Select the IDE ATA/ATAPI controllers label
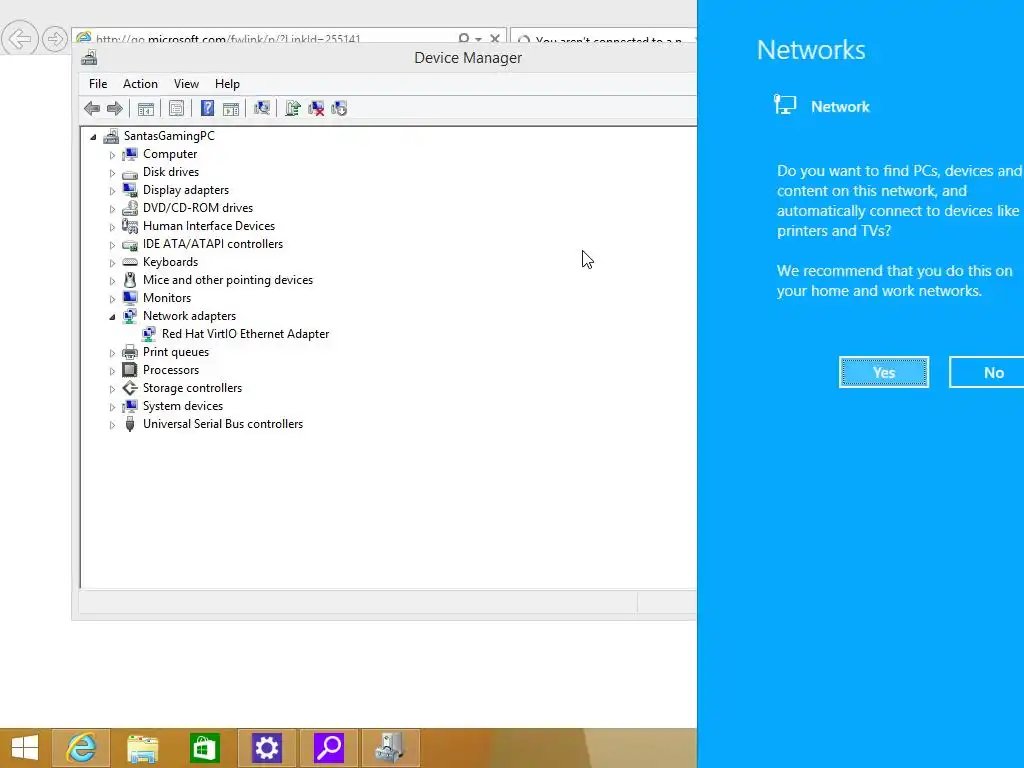 pos(213,244)
